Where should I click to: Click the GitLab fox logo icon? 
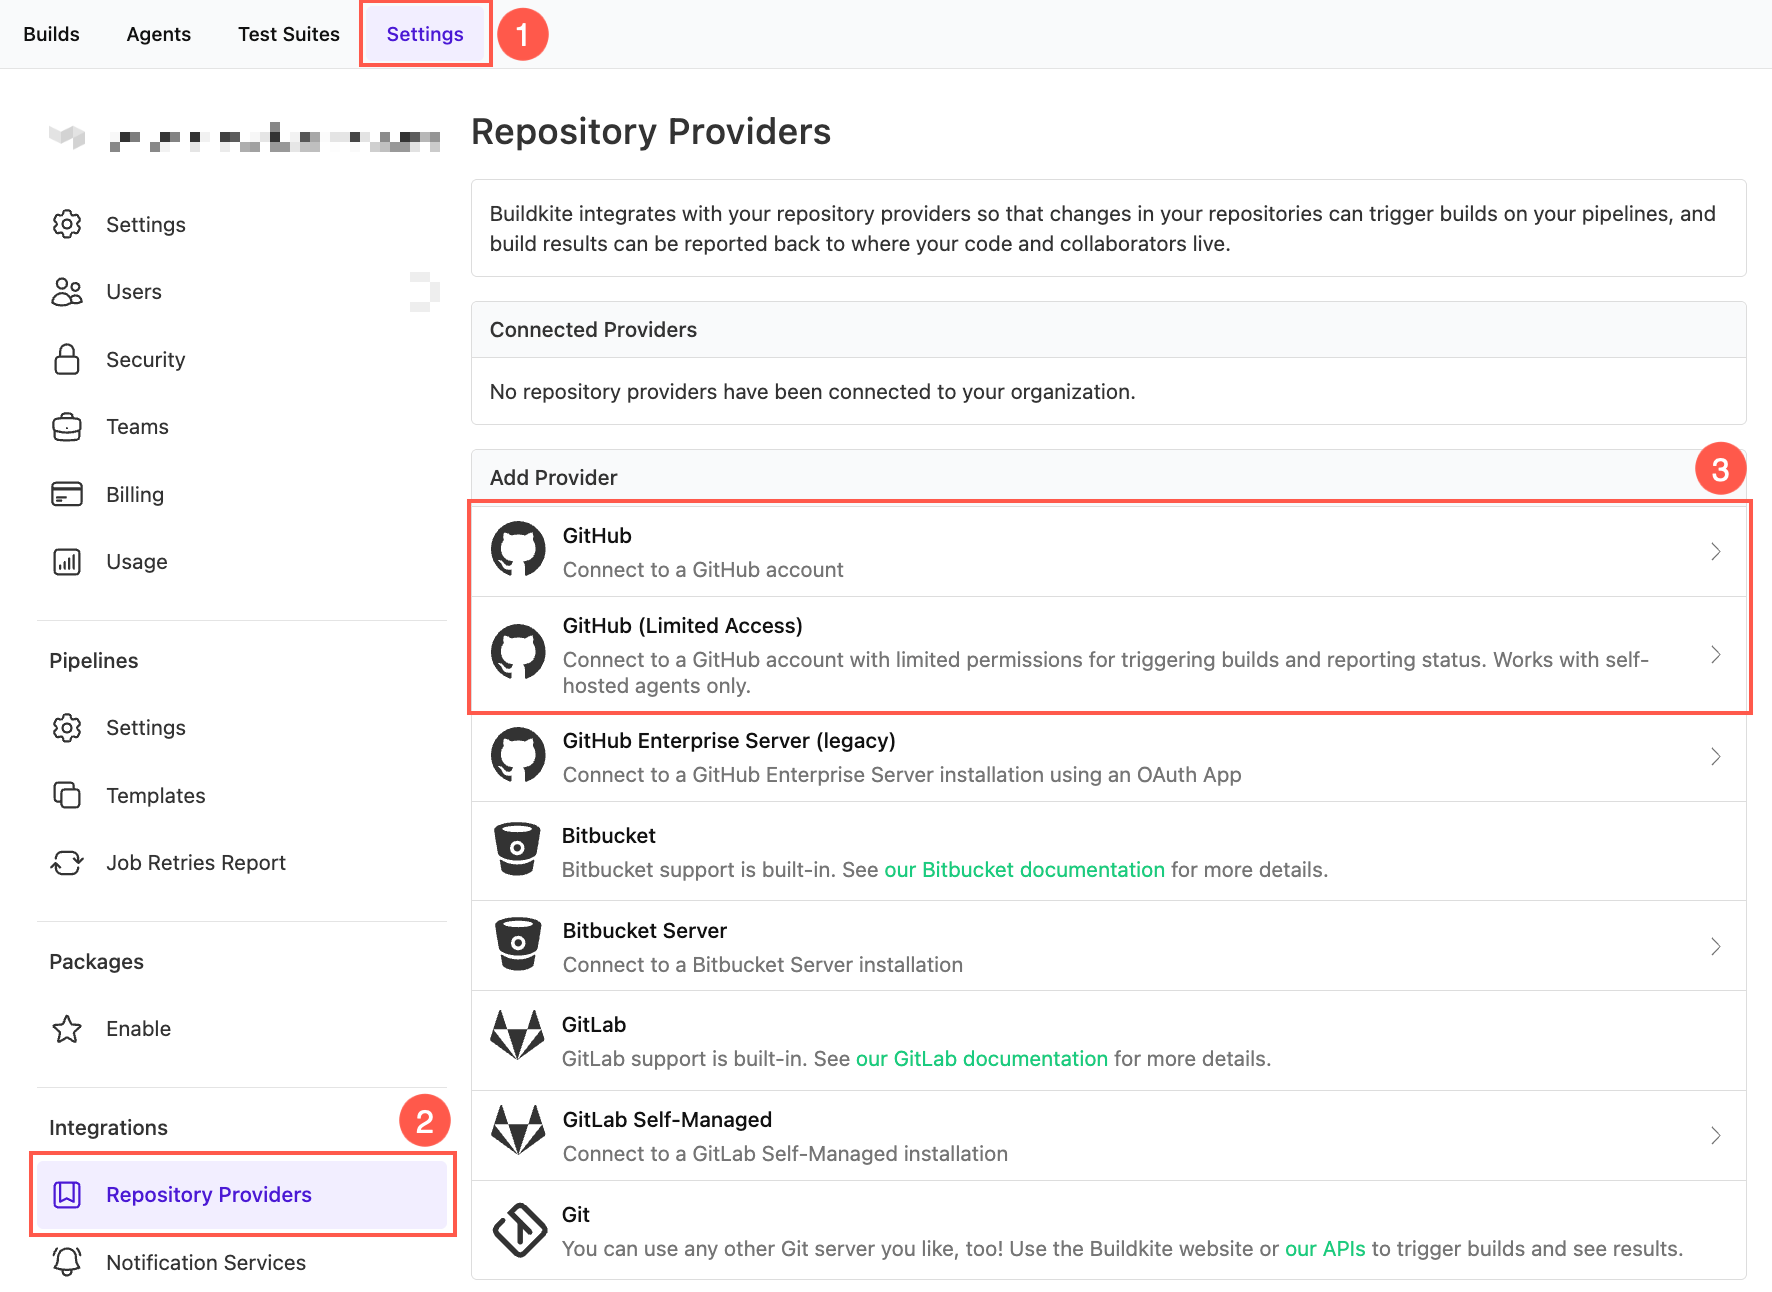click(517, 1040)
